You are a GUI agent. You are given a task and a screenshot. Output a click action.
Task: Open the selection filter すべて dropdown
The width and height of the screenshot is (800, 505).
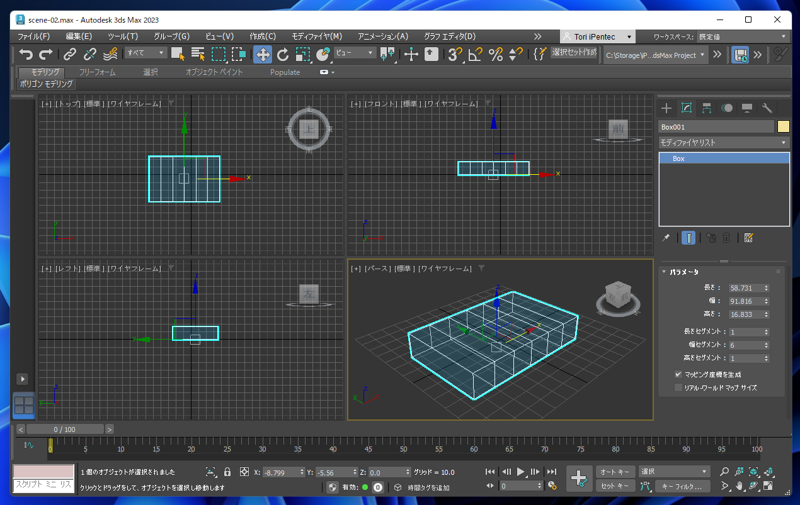(146, 53)
